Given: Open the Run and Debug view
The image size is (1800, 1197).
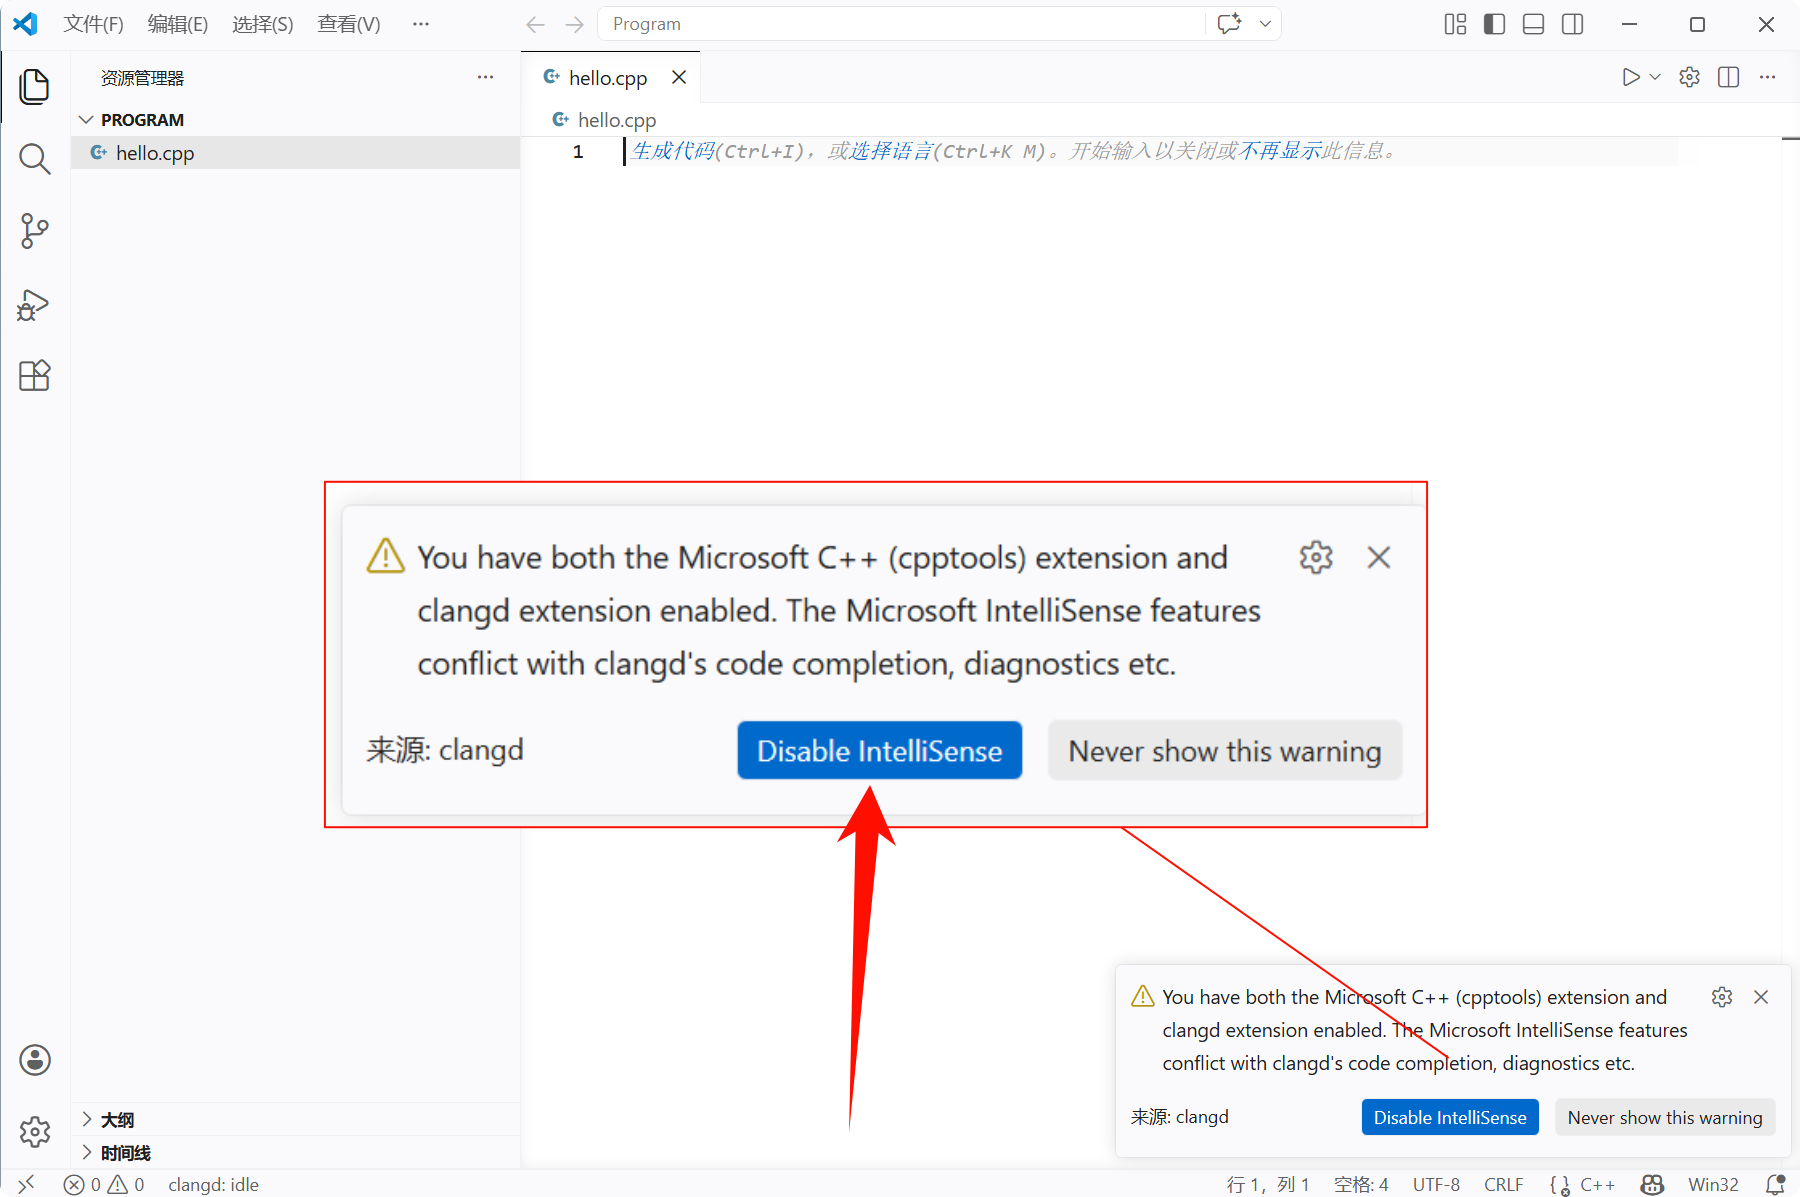Looking at the screenshot, I should point(35,304).
